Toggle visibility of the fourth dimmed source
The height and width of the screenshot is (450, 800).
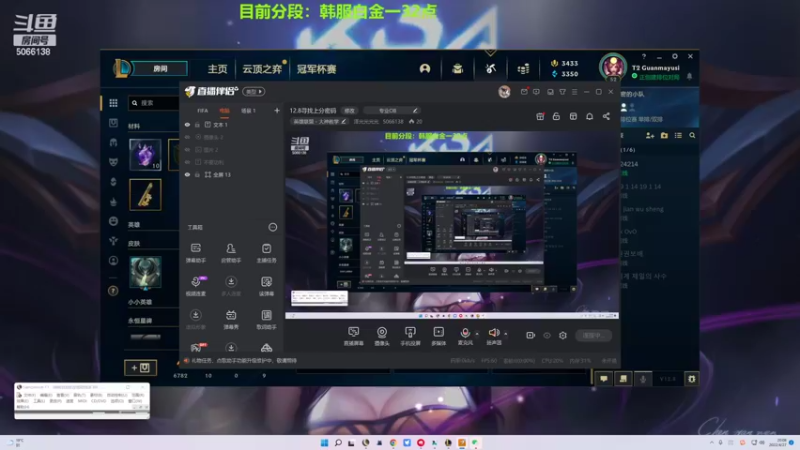(187, 162)
